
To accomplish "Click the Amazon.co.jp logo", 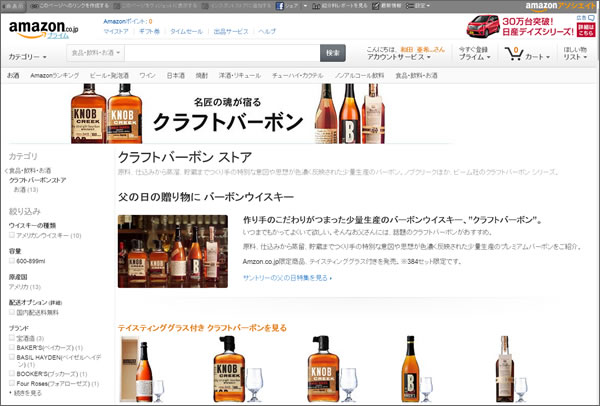I will (x=43, y=28).
